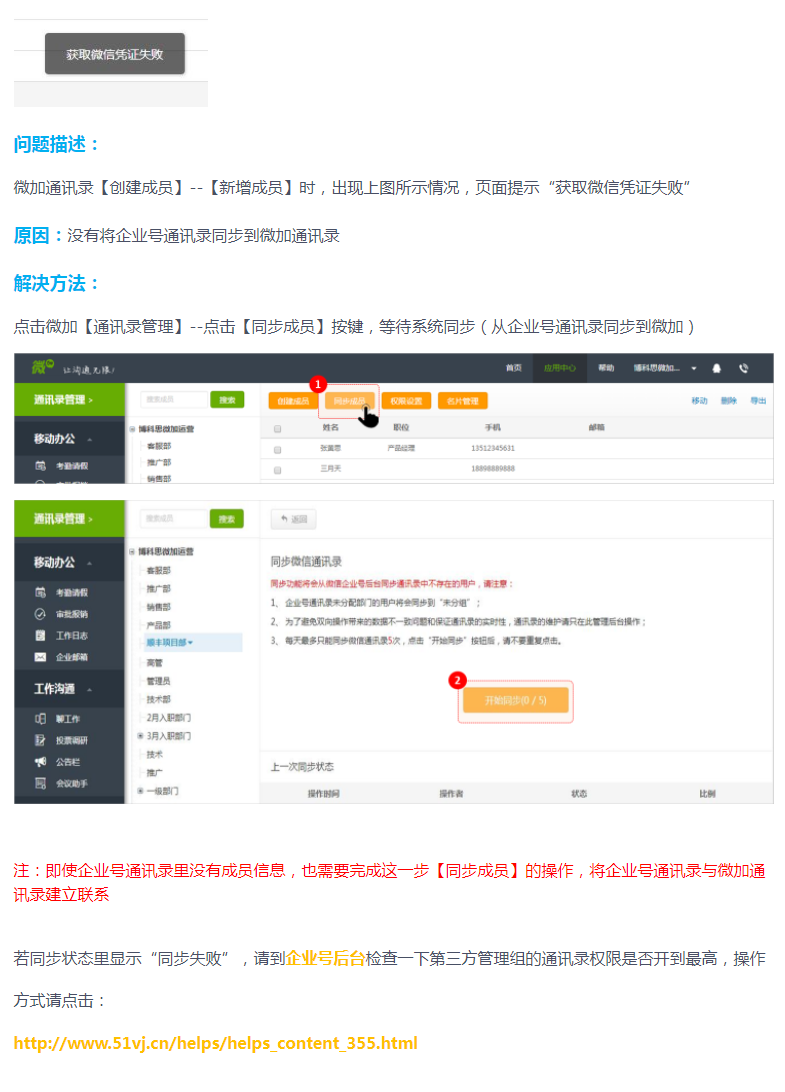Click the 操作者 column header
The width and height of the screenshot is (785, 1092).
(451, 793)
